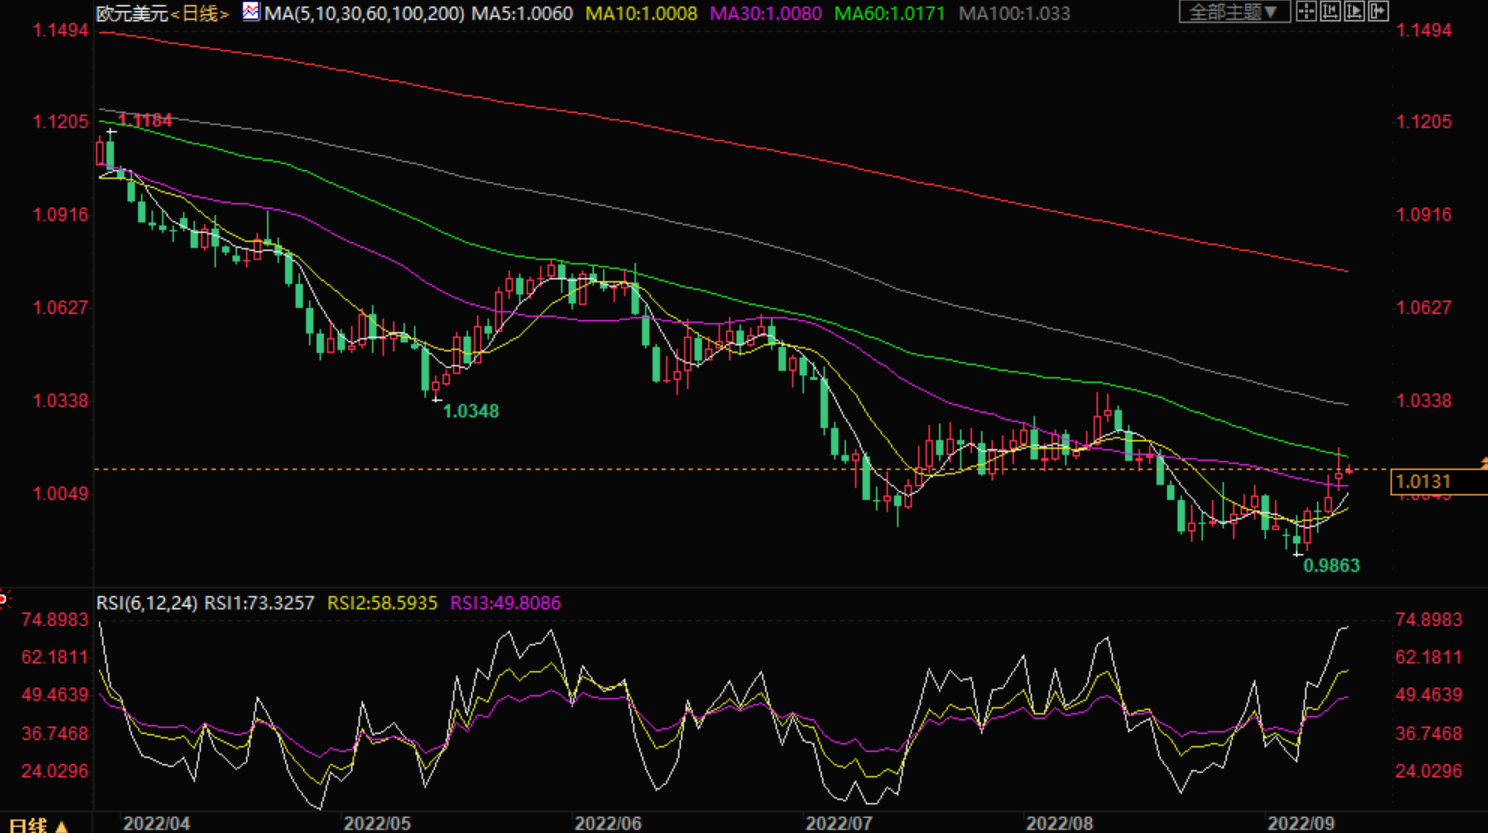Select the MA5:1.0060 legend value
This screenshot has height=833, width=1488.
[522, 13]
